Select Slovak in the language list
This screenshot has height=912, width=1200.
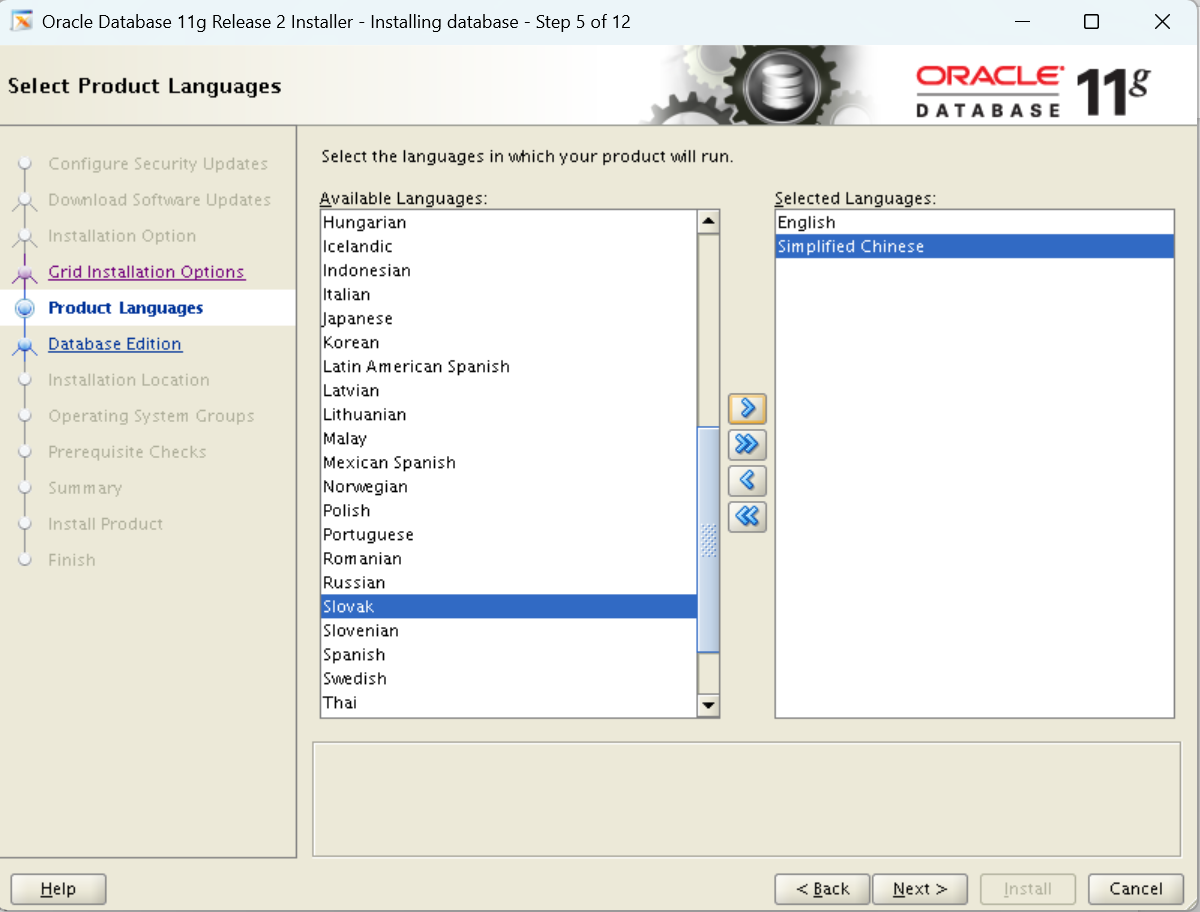point(349,606)
